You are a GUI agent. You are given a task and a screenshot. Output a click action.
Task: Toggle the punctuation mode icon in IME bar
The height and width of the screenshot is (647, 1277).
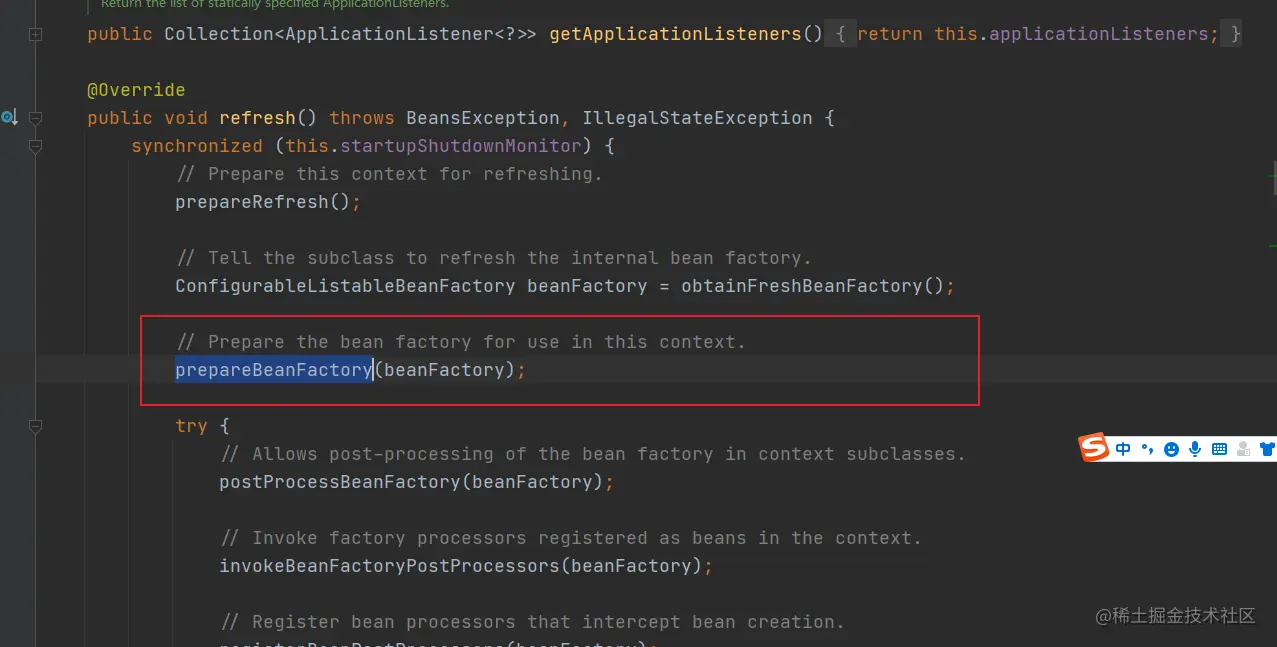tap(1148, 449)
